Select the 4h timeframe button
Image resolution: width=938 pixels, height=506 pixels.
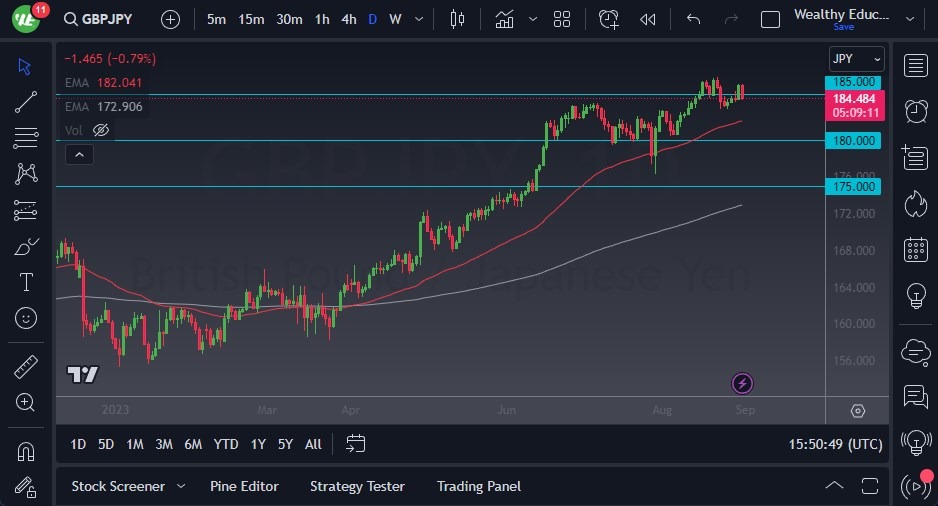348,19
